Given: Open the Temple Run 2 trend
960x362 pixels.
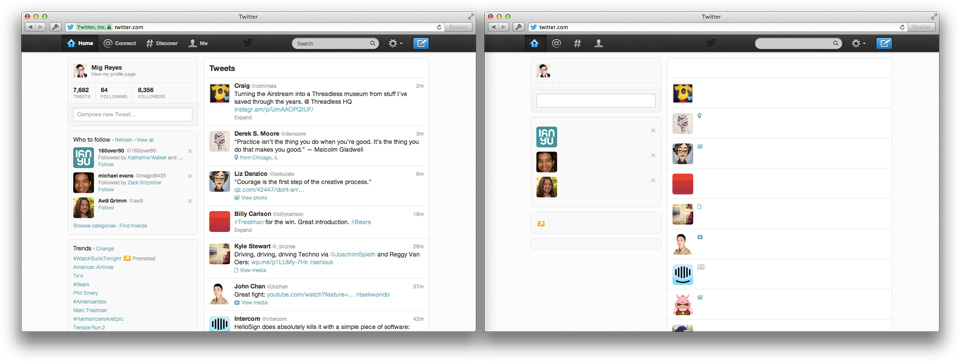Looking at the screenshot, I should click(89, 327).
